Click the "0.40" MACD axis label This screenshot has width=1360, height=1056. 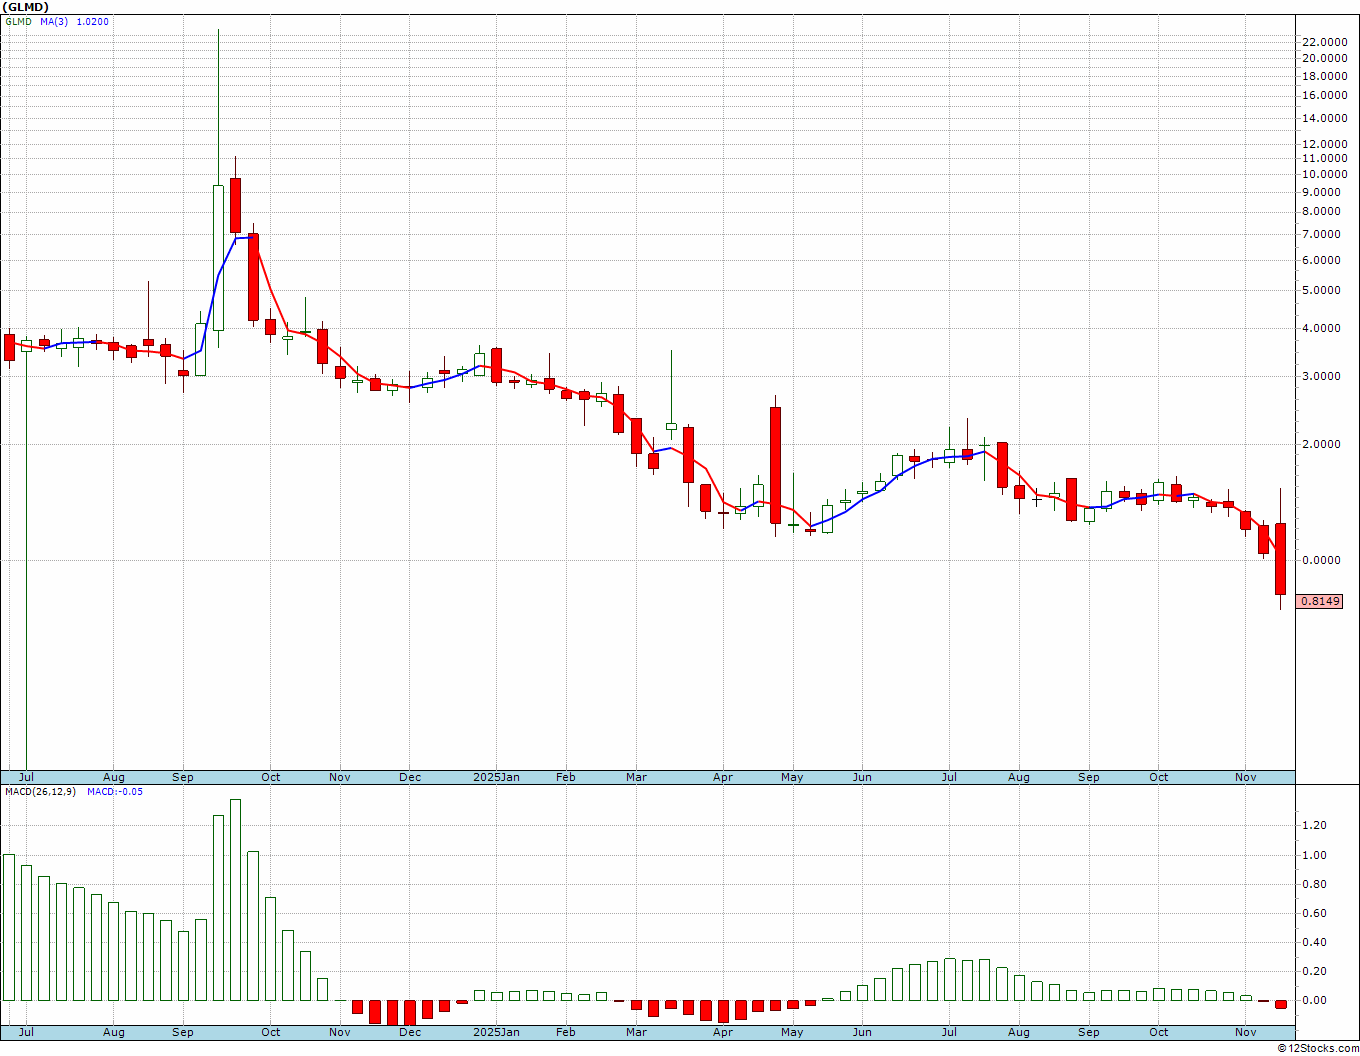(1314, 942)
